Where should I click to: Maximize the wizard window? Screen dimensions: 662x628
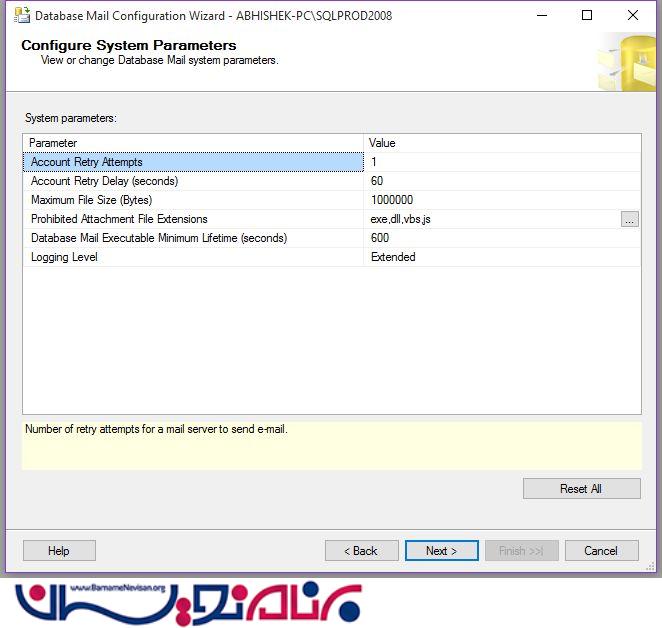[x=587, y=15]
